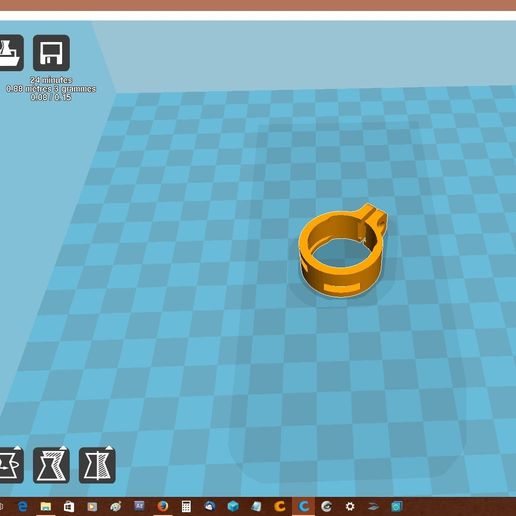Screen dimensions: 516x516
Task: Open the blue cube taskbar app
Action: (x=233, y=507)
